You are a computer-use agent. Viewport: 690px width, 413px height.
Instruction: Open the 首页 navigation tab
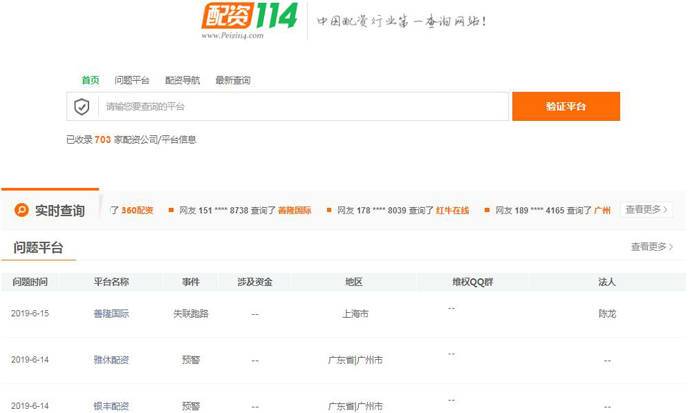pyautogui.click(x=90, y=80)
